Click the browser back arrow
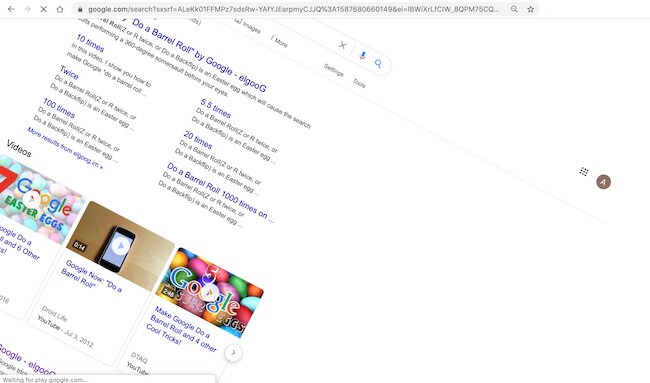 (11, 9)
